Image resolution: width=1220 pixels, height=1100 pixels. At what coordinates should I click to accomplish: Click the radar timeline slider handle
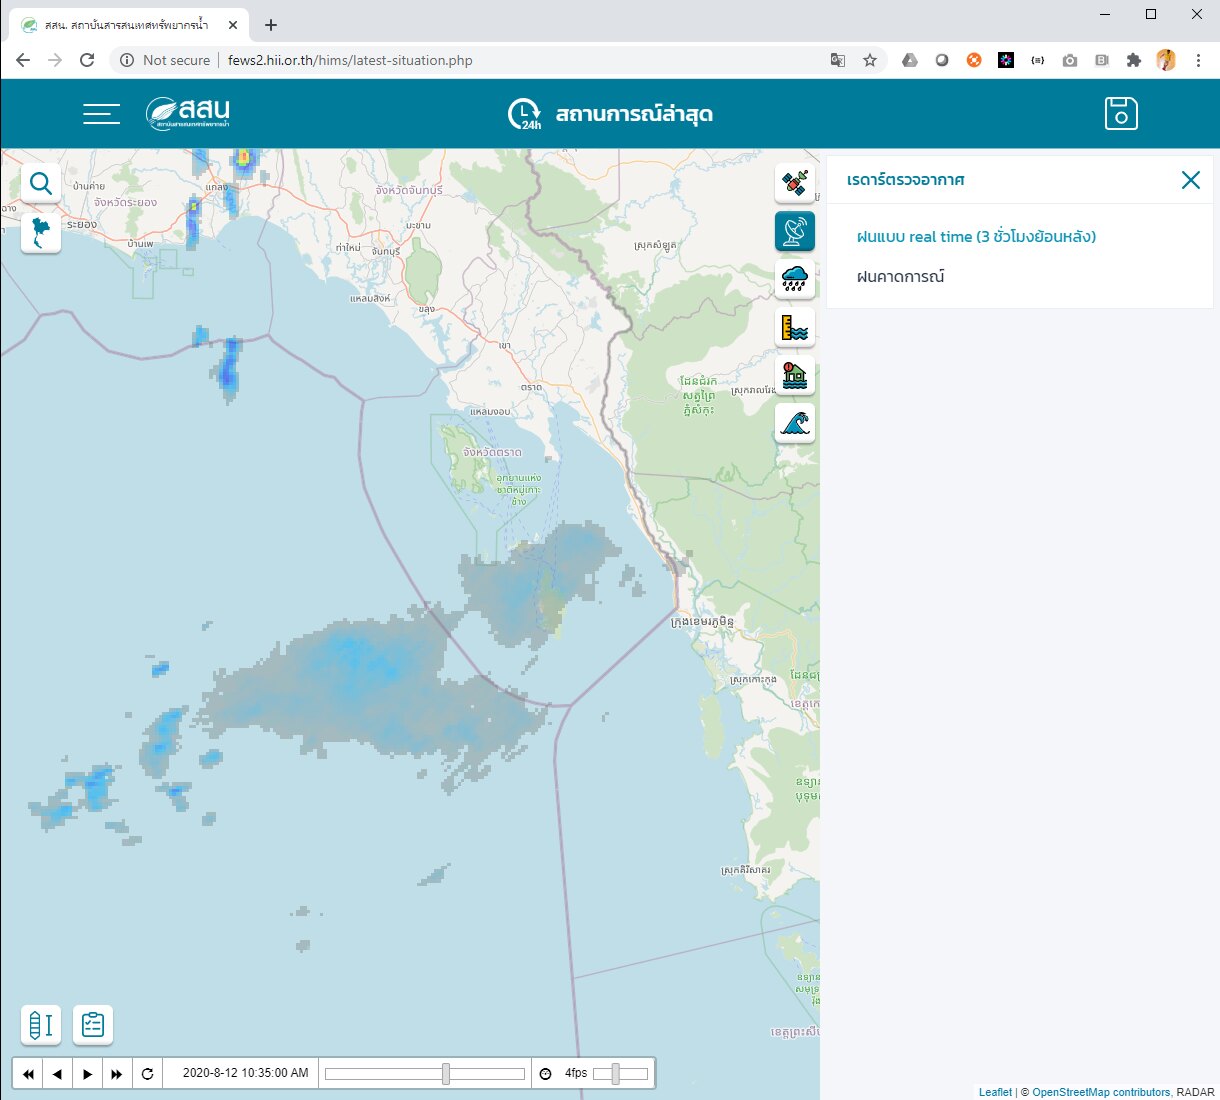coord(446,1074)
